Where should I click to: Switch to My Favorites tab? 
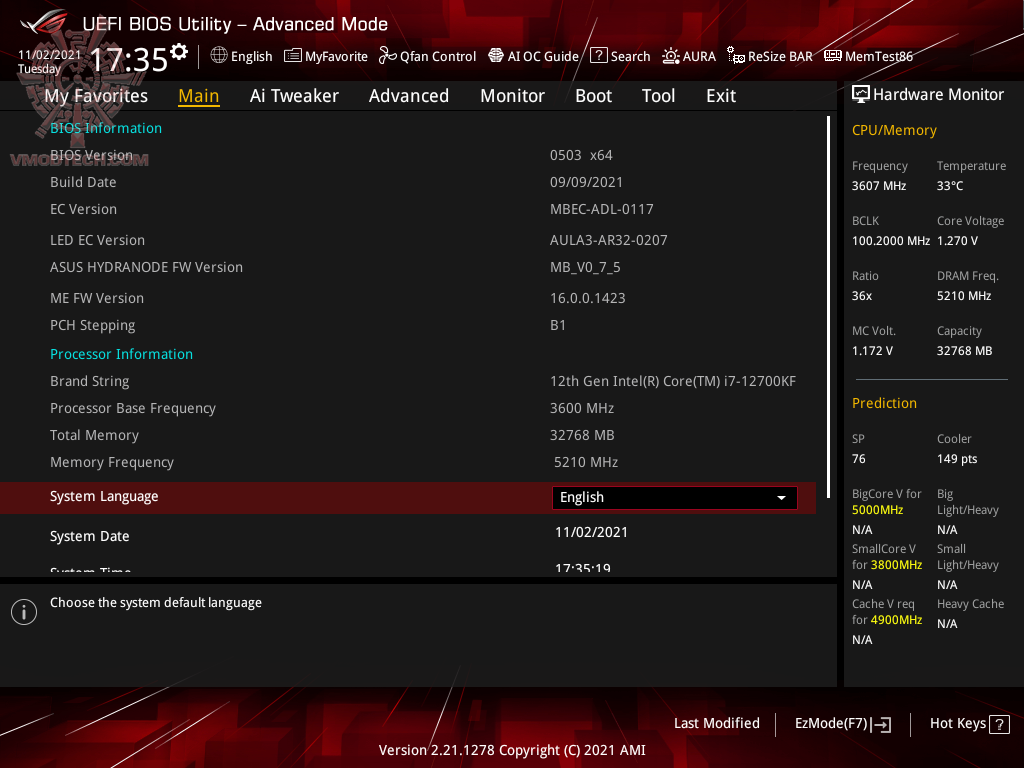(x=96, y=96)
